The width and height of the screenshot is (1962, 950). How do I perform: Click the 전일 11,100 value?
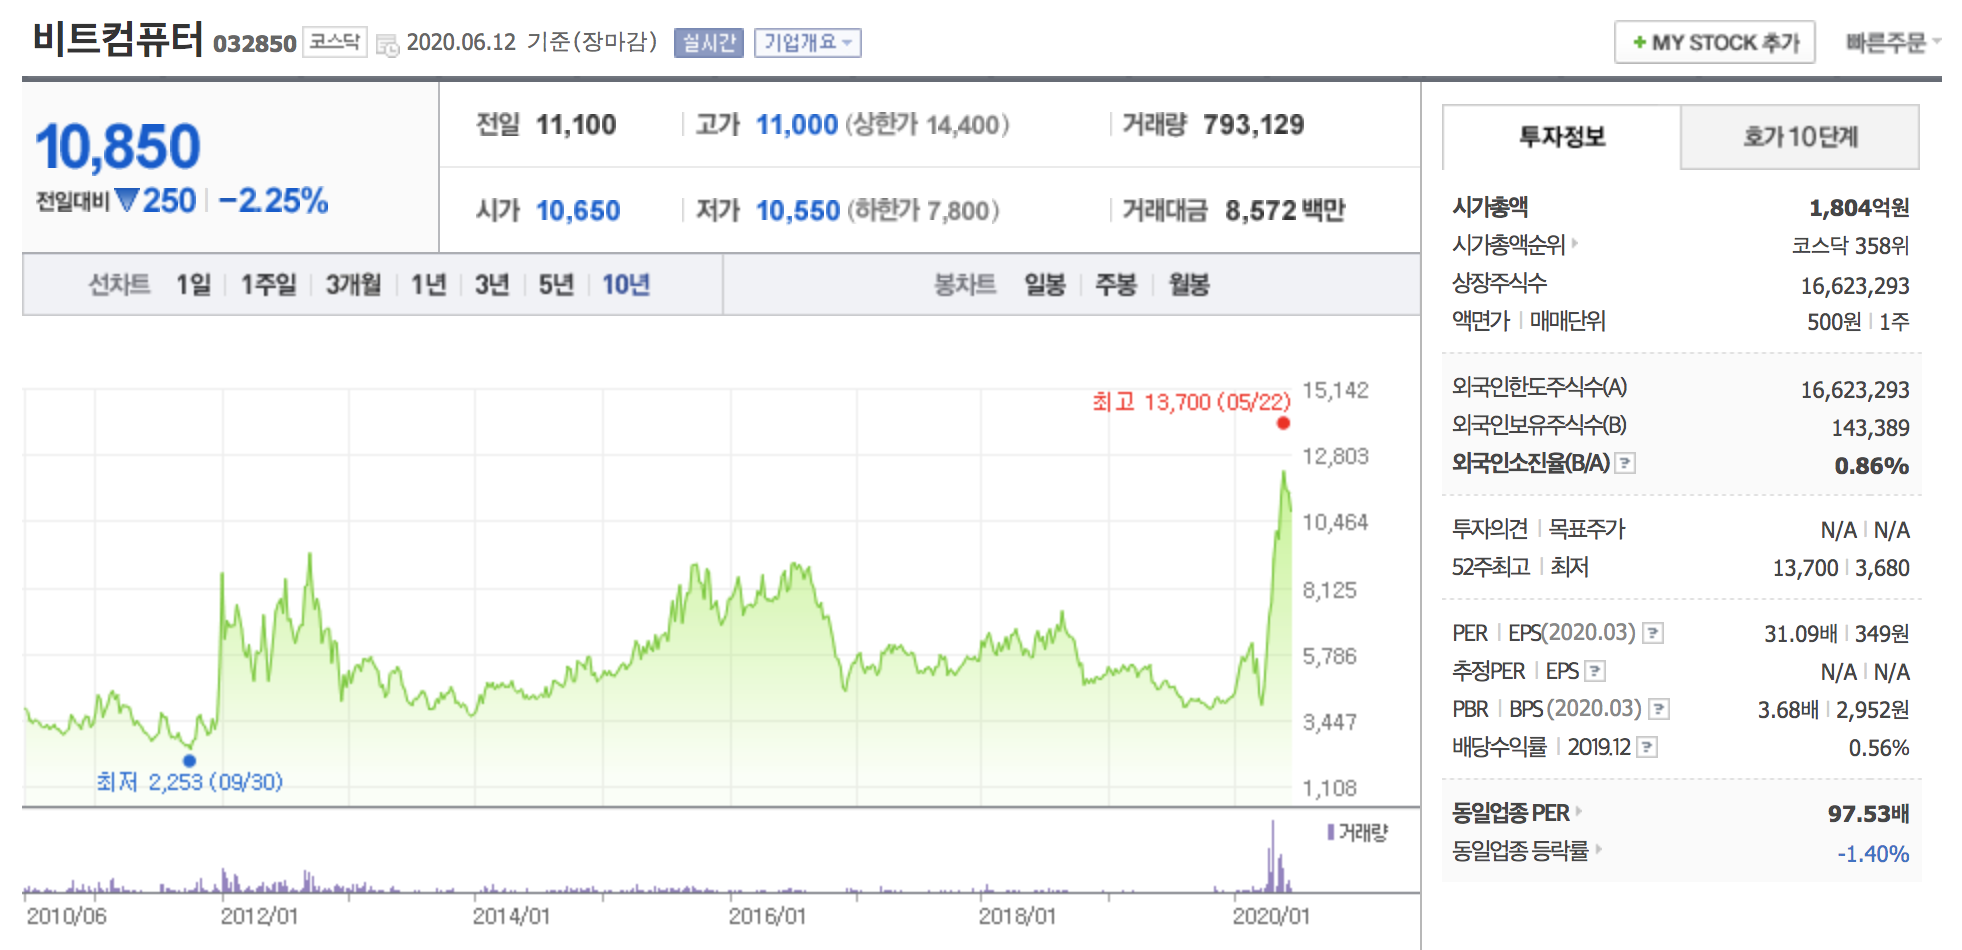pyautogui.click(x=576, y=125)
